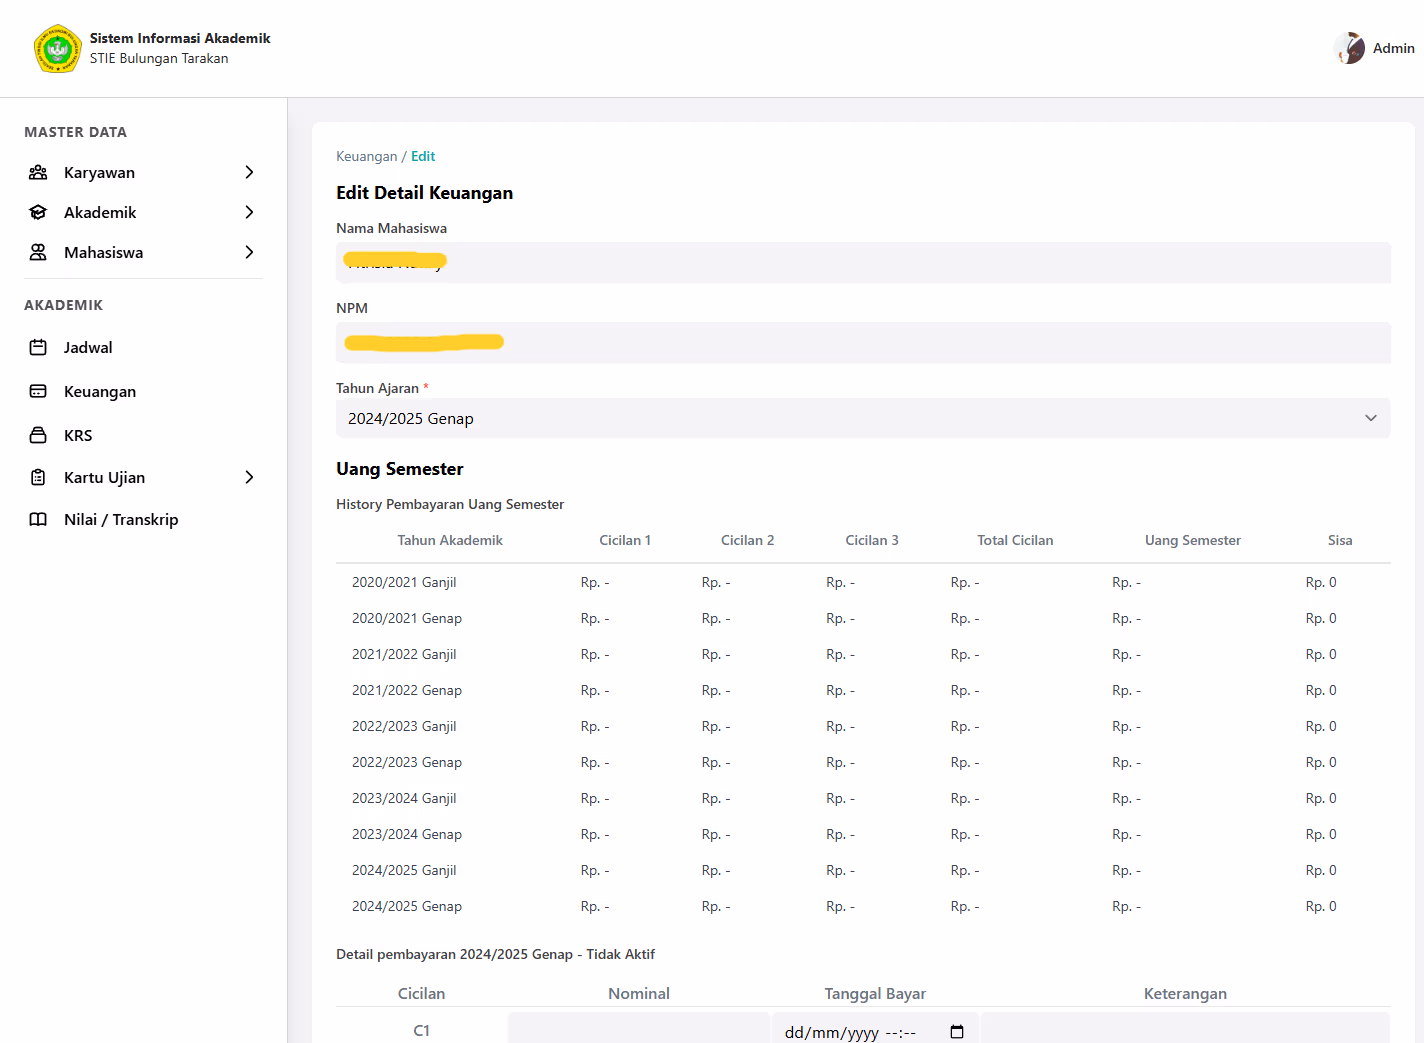Click the Keuangan card icon
The height and width of the screenshot is (1043, 1424).
38,392
